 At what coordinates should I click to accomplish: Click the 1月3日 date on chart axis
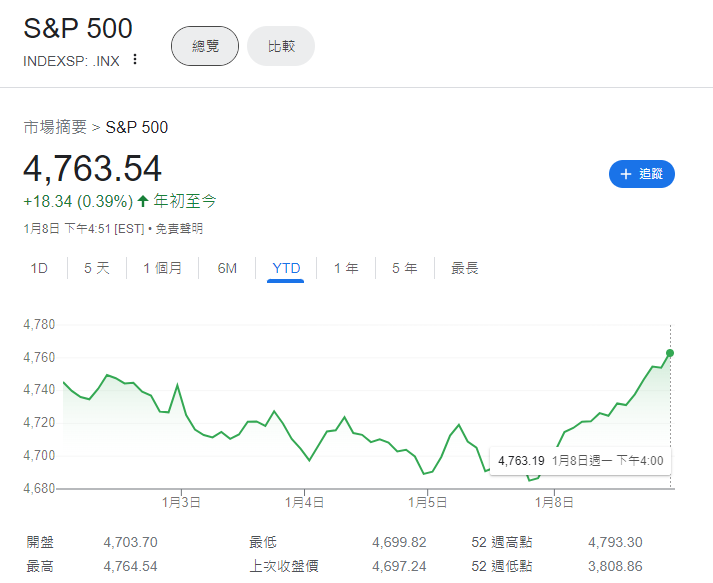pyautogui.click(x=181, y=501)
